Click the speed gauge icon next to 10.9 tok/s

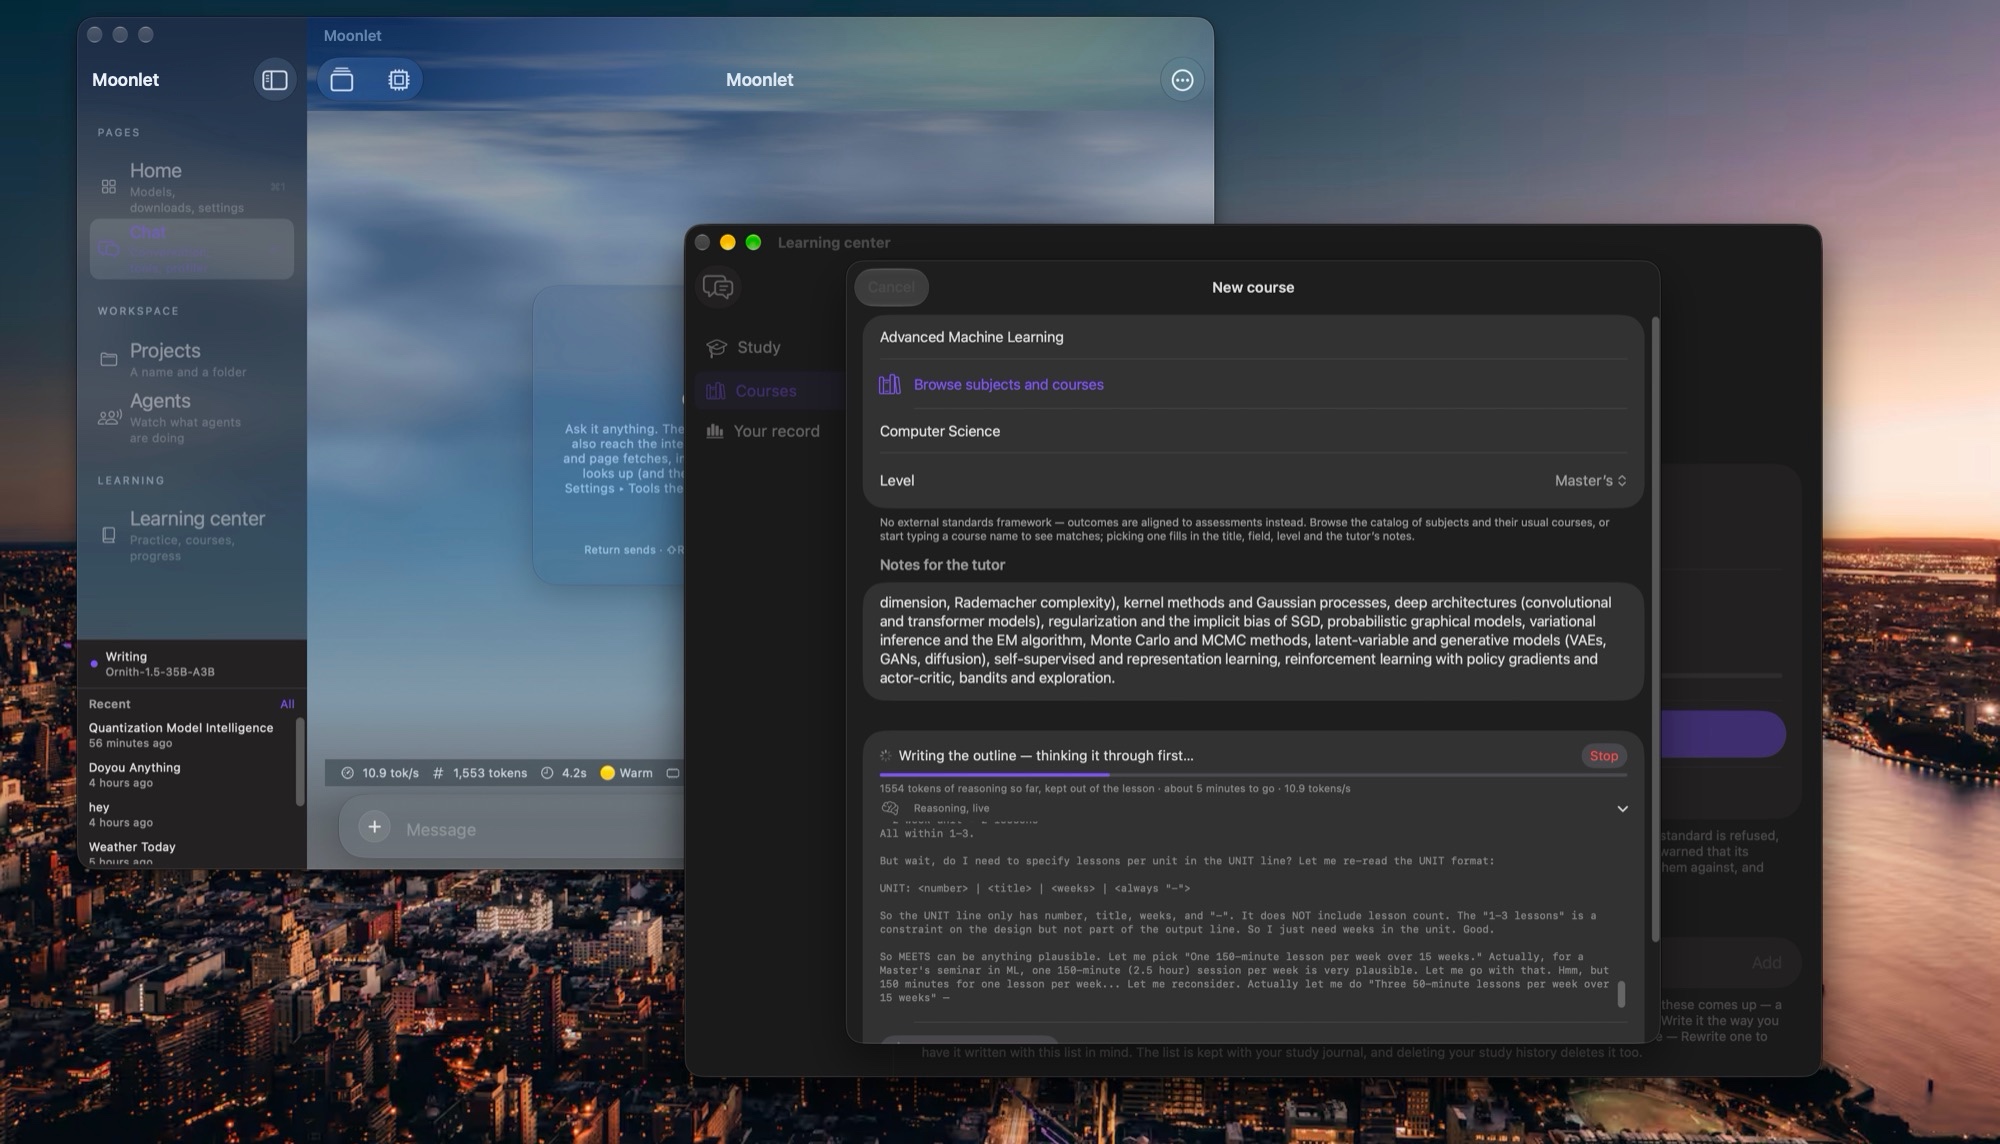point(348,773)
